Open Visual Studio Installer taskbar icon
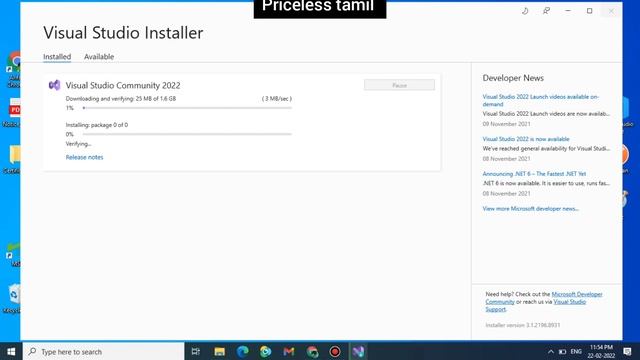Viewport: 640px width, 360px height. click(358, 351)
